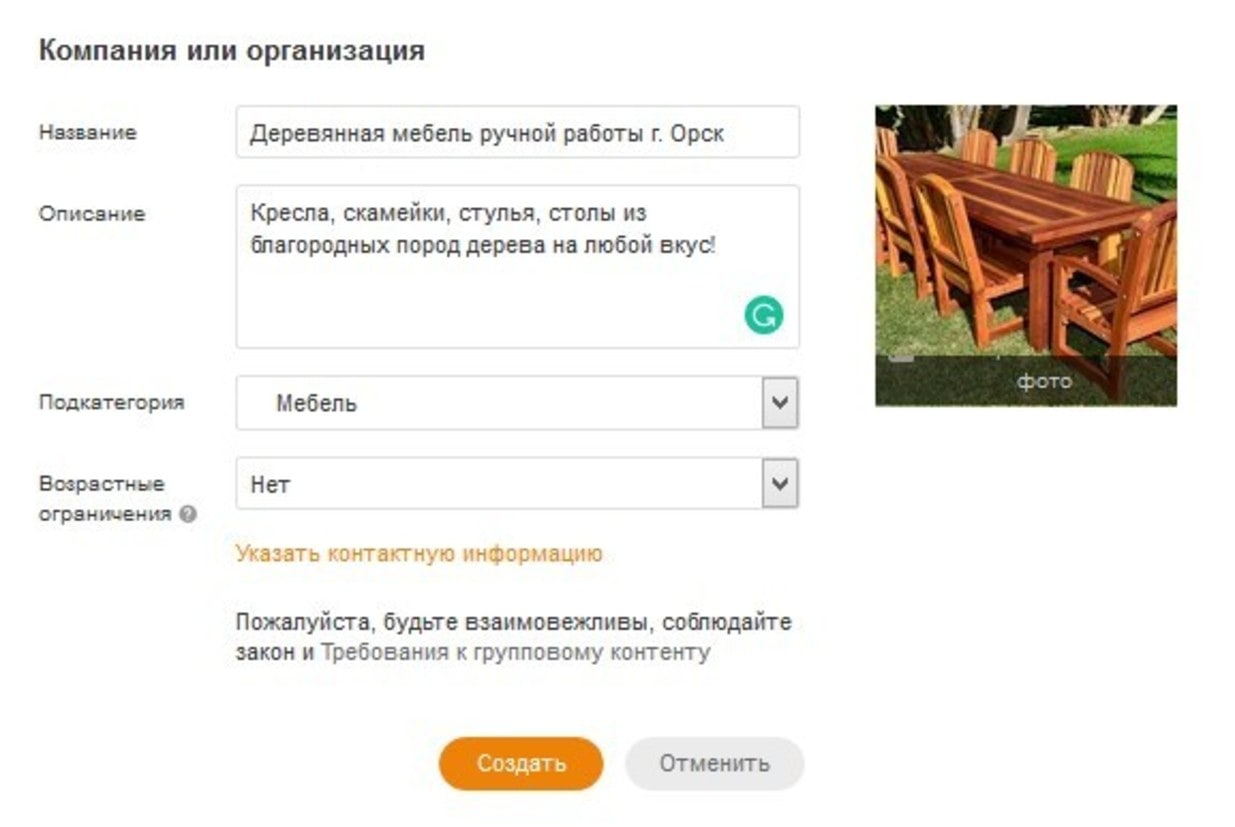Click the Подкатегория label
This screenshot has width=1235, height=827.
(112, 403)
